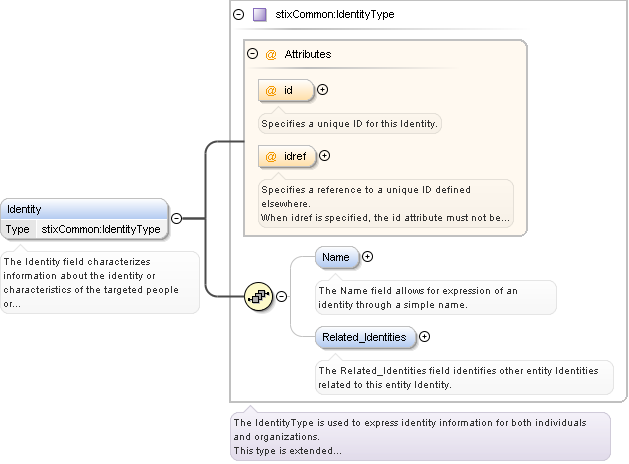Select the Name element node
Screen dimensions: 629x464
[x=336, y=258]
